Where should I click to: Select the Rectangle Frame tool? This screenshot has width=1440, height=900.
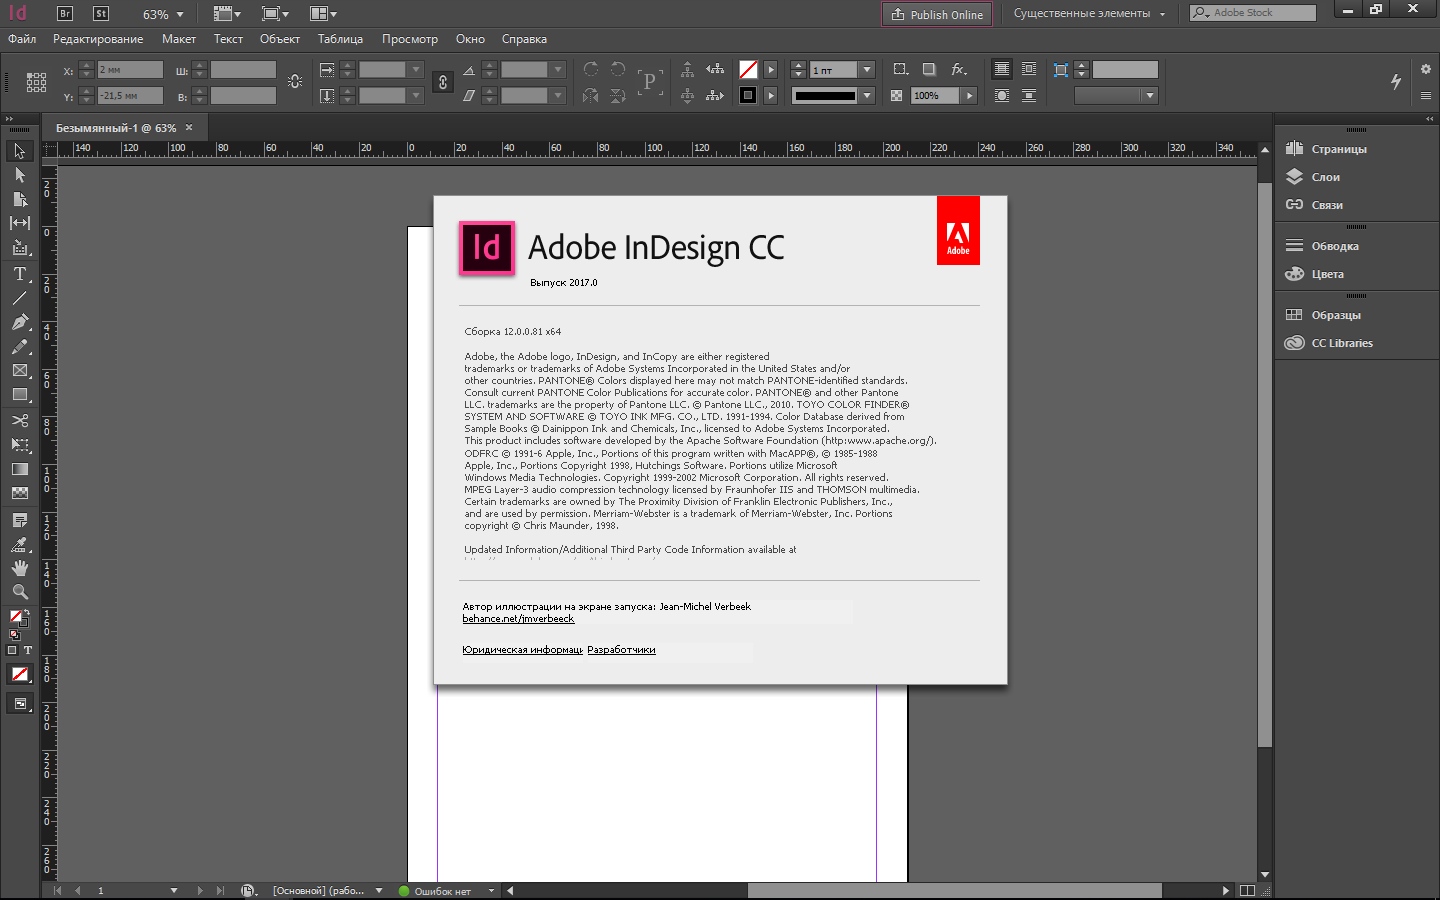coord(19,370)
